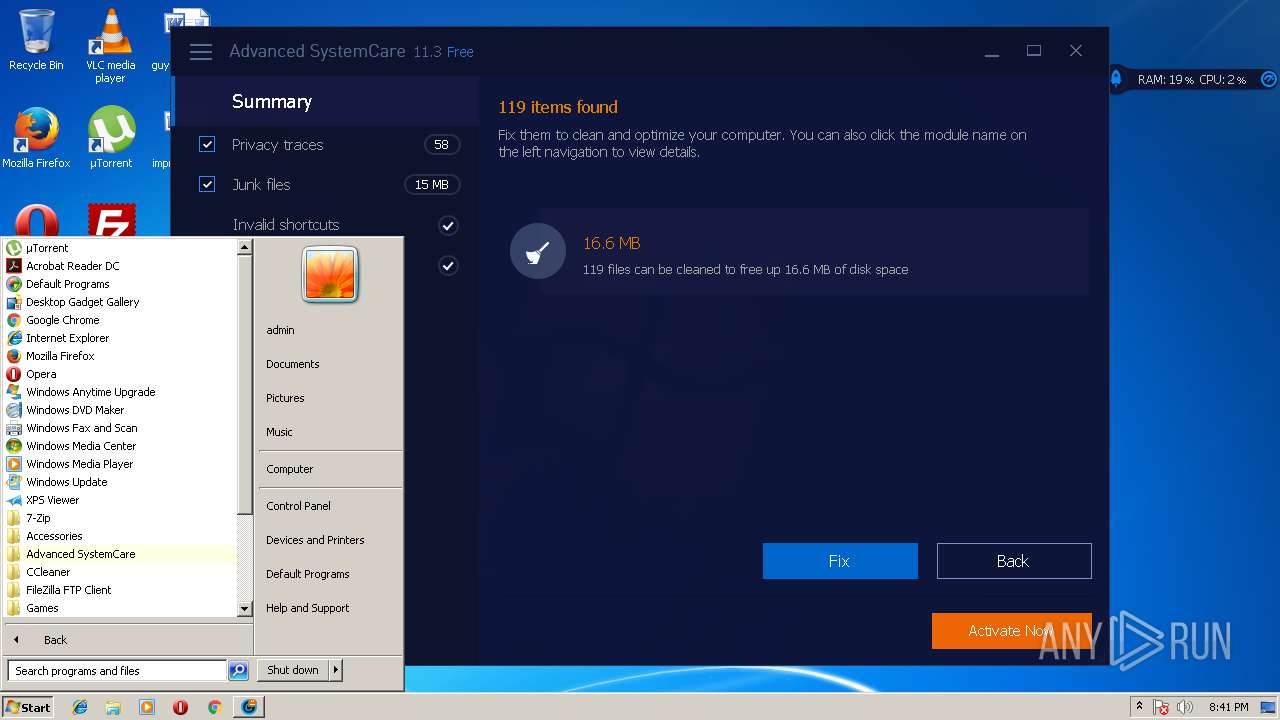Open Windows Media Player taskbar icon
Screen dimensions: 1280x720
(147, 707)
